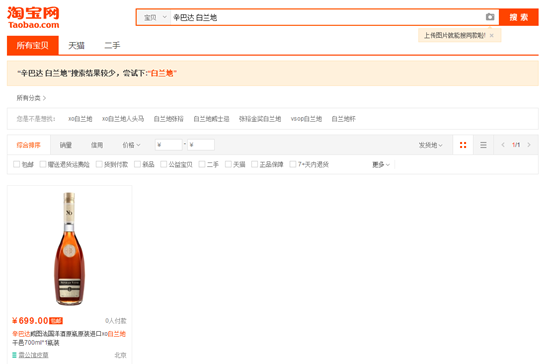The height and width of the screenshot is (364, 554).
Task: Click the Taobao.com logo
Action: [34, 18]
